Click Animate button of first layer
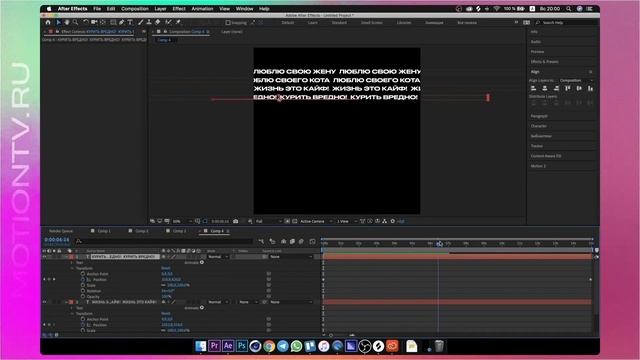Screen dimensions: 640x360 pos(194,262)
